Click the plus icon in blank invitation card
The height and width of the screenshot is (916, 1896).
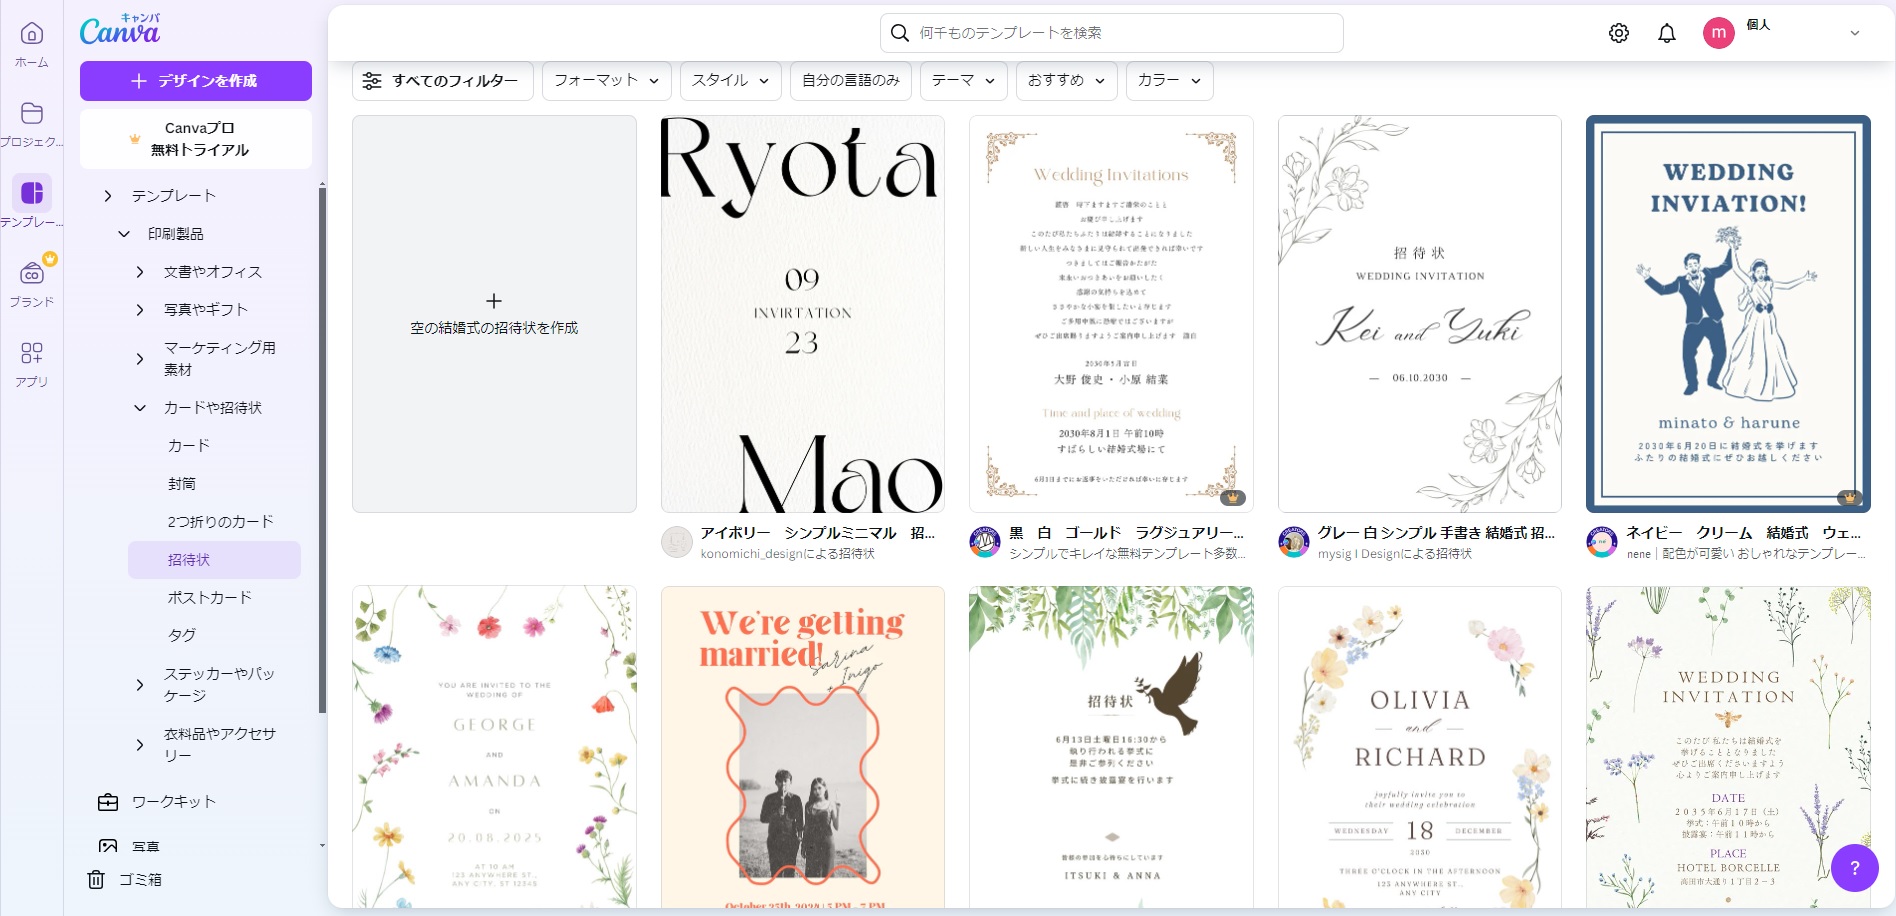494,301
